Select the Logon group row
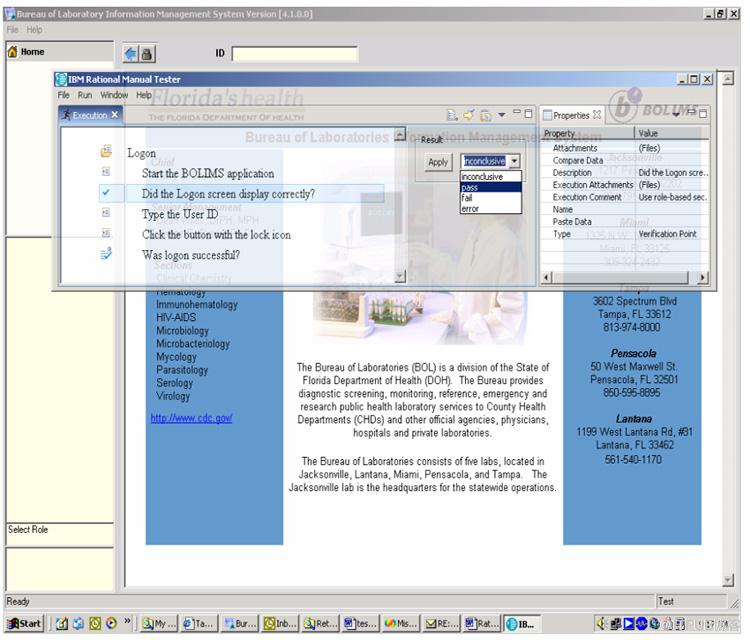 (x=142, y=153)
